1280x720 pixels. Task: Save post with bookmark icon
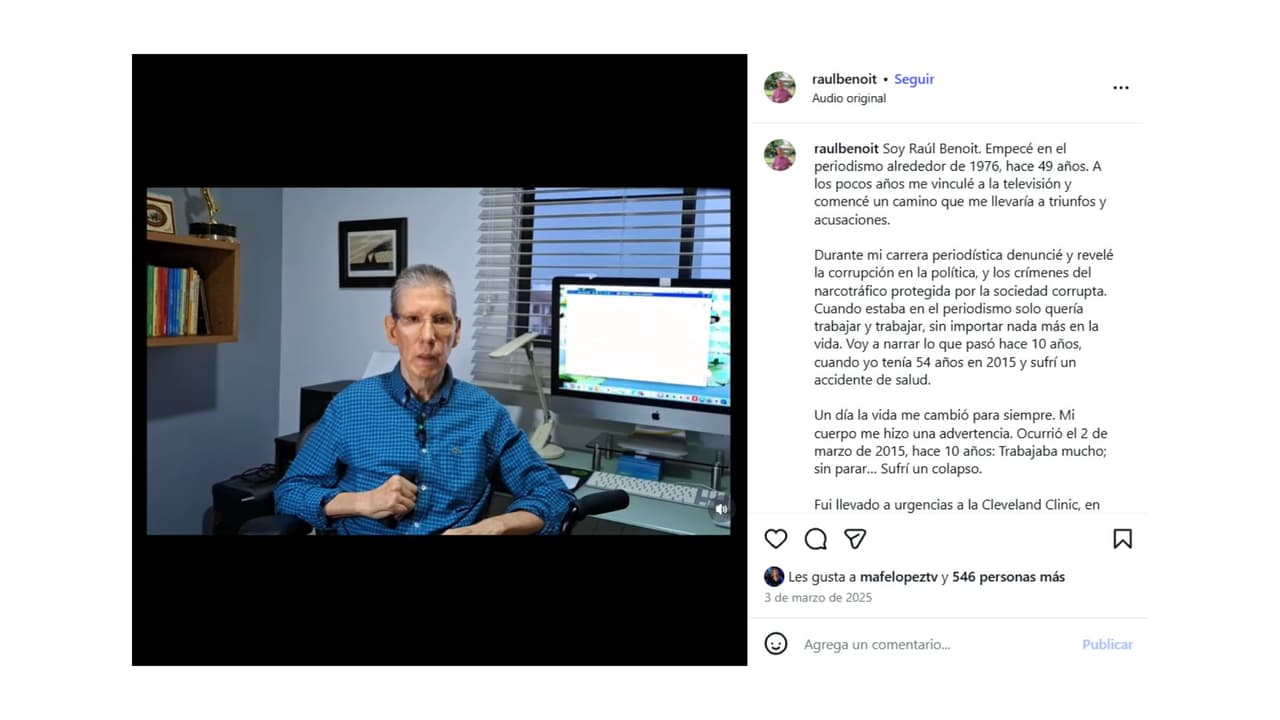tap(1122, 539)
